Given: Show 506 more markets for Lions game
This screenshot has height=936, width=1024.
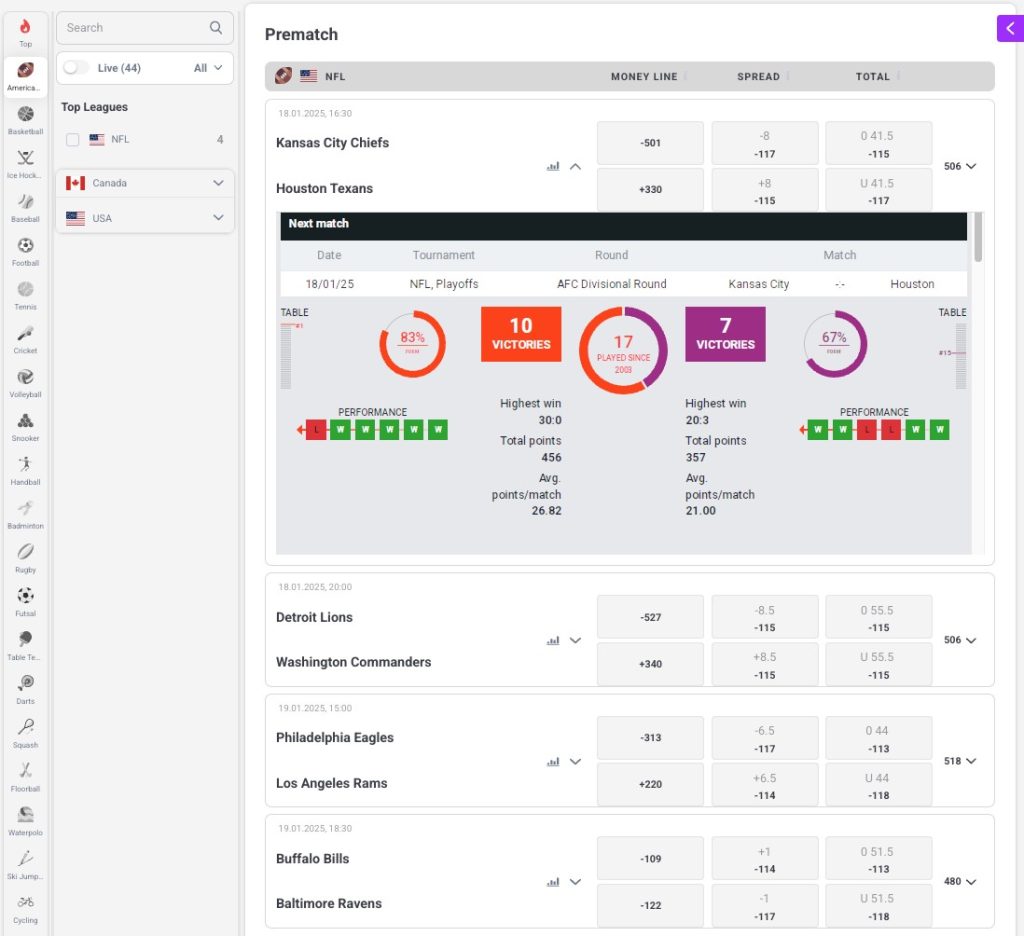Looking at the screenshot, I should 960,640.
